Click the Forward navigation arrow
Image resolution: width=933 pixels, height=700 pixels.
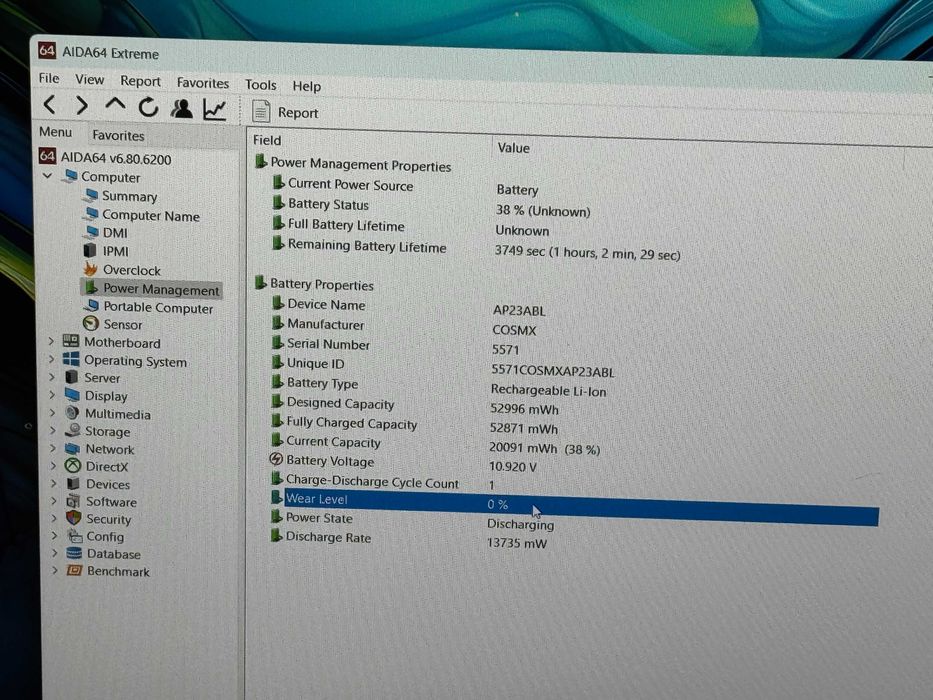coord(82,106)
